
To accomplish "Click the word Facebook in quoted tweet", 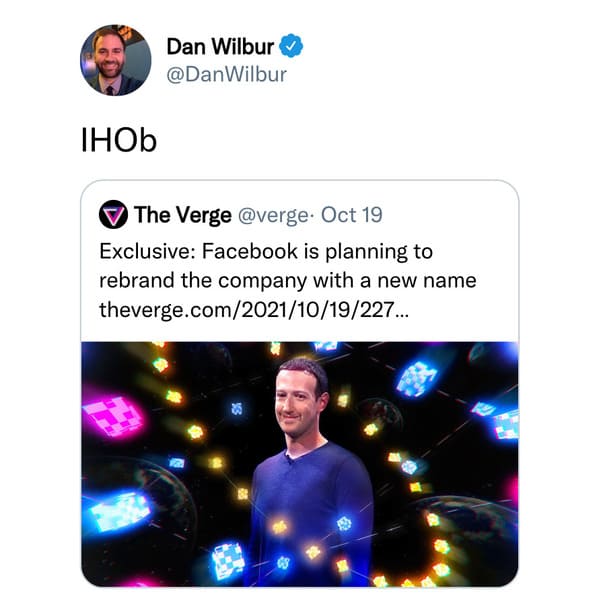I will [250, 251].
